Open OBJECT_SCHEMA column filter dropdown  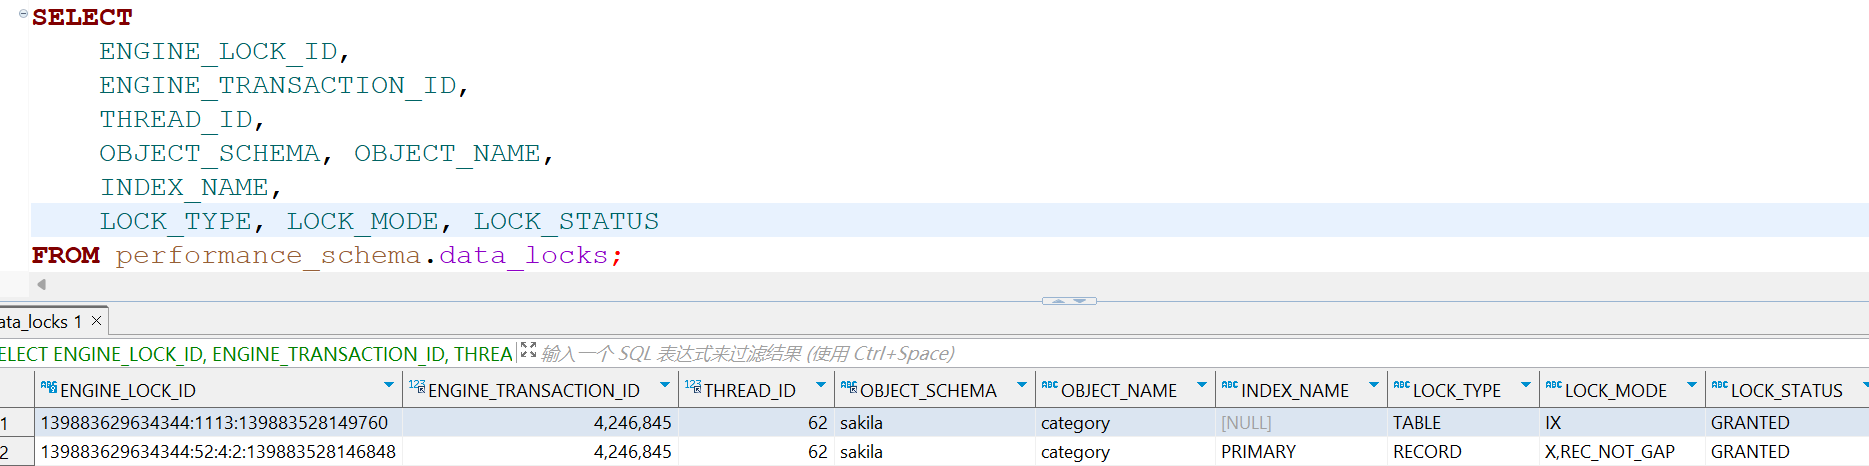1022,385
